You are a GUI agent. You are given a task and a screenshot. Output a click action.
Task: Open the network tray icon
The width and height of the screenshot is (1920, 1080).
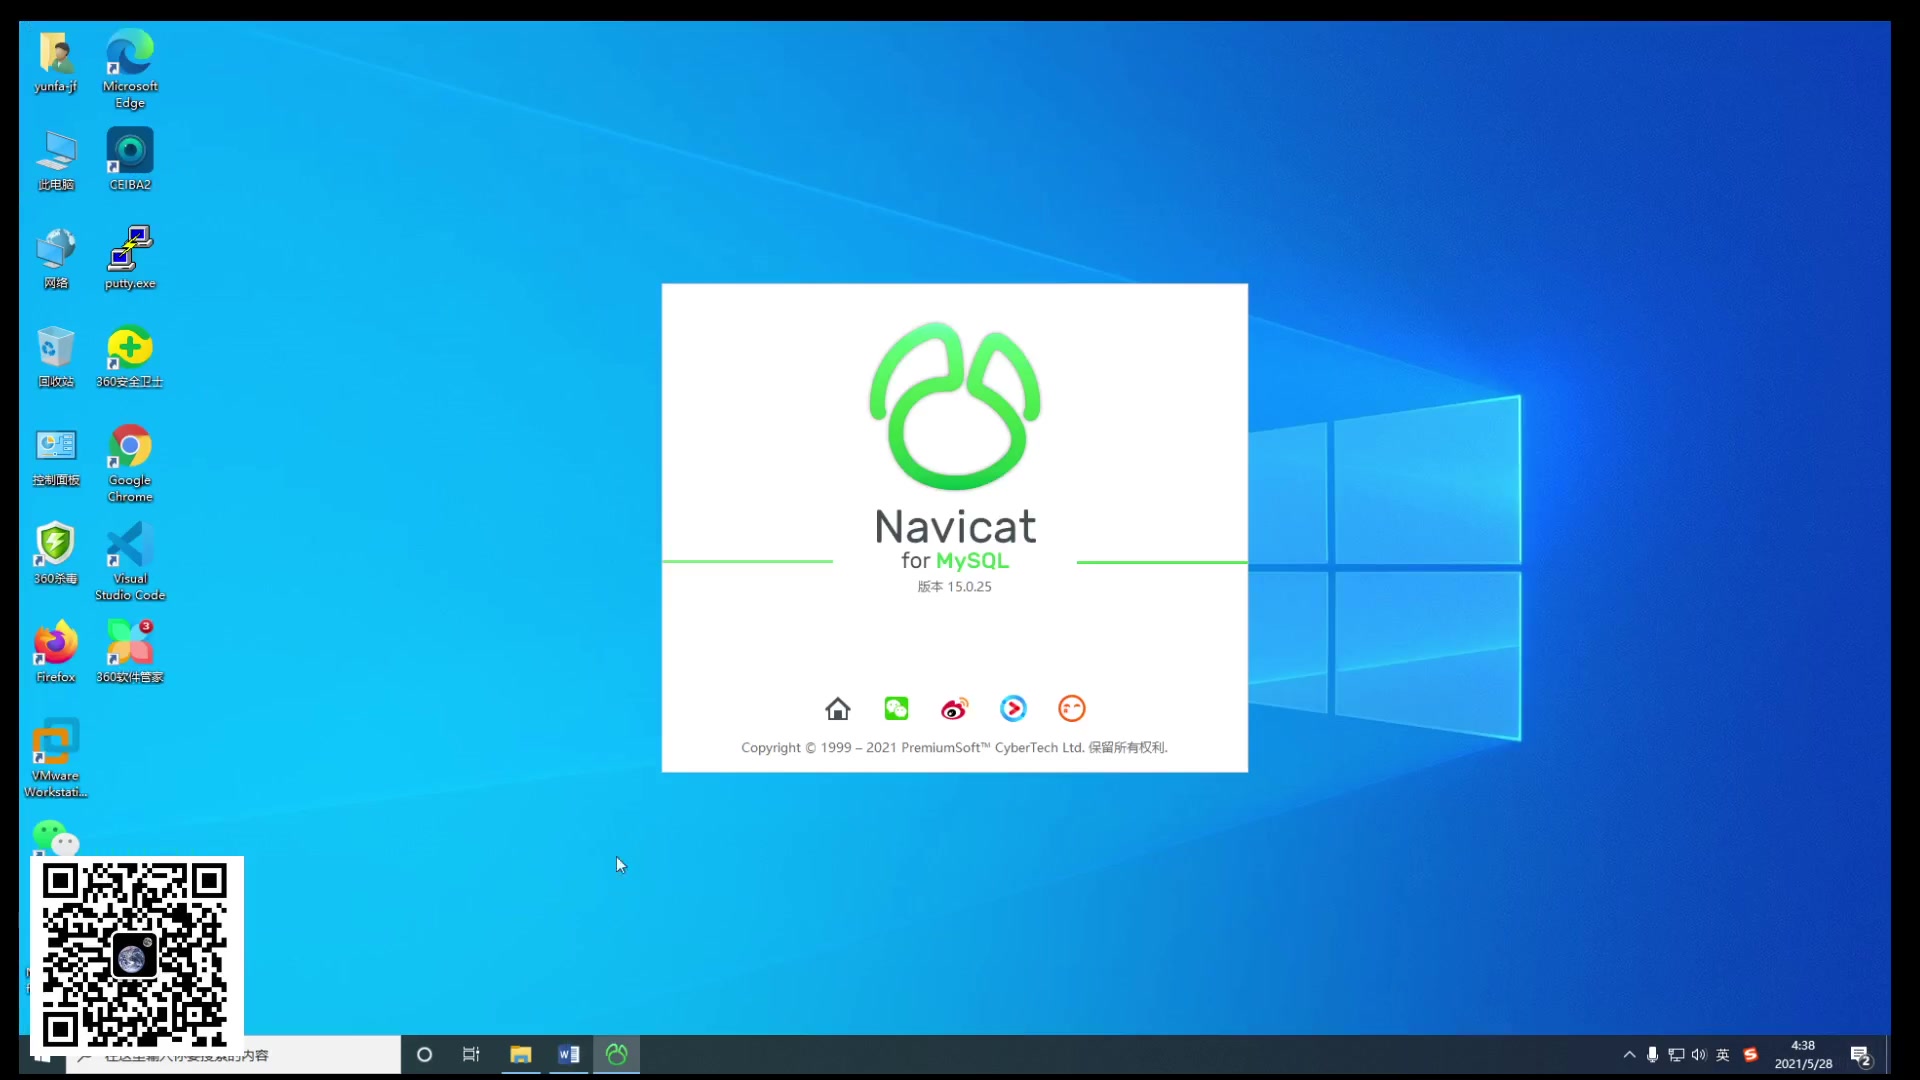(1676, 1054)
